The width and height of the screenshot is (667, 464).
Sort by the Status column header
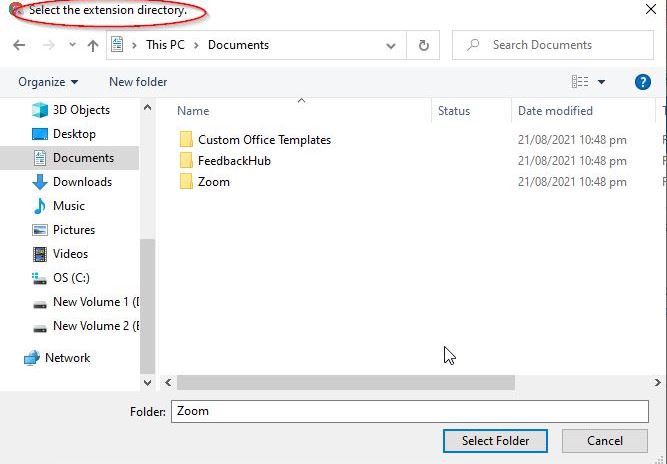(x=454, y=111)
